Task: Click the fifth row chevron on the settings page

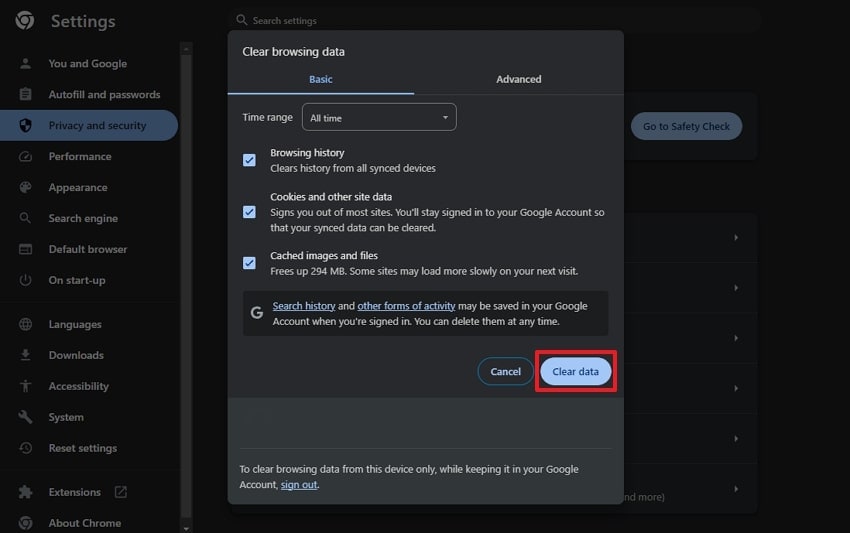Action: pyautogui.click(x=736, y=438)
